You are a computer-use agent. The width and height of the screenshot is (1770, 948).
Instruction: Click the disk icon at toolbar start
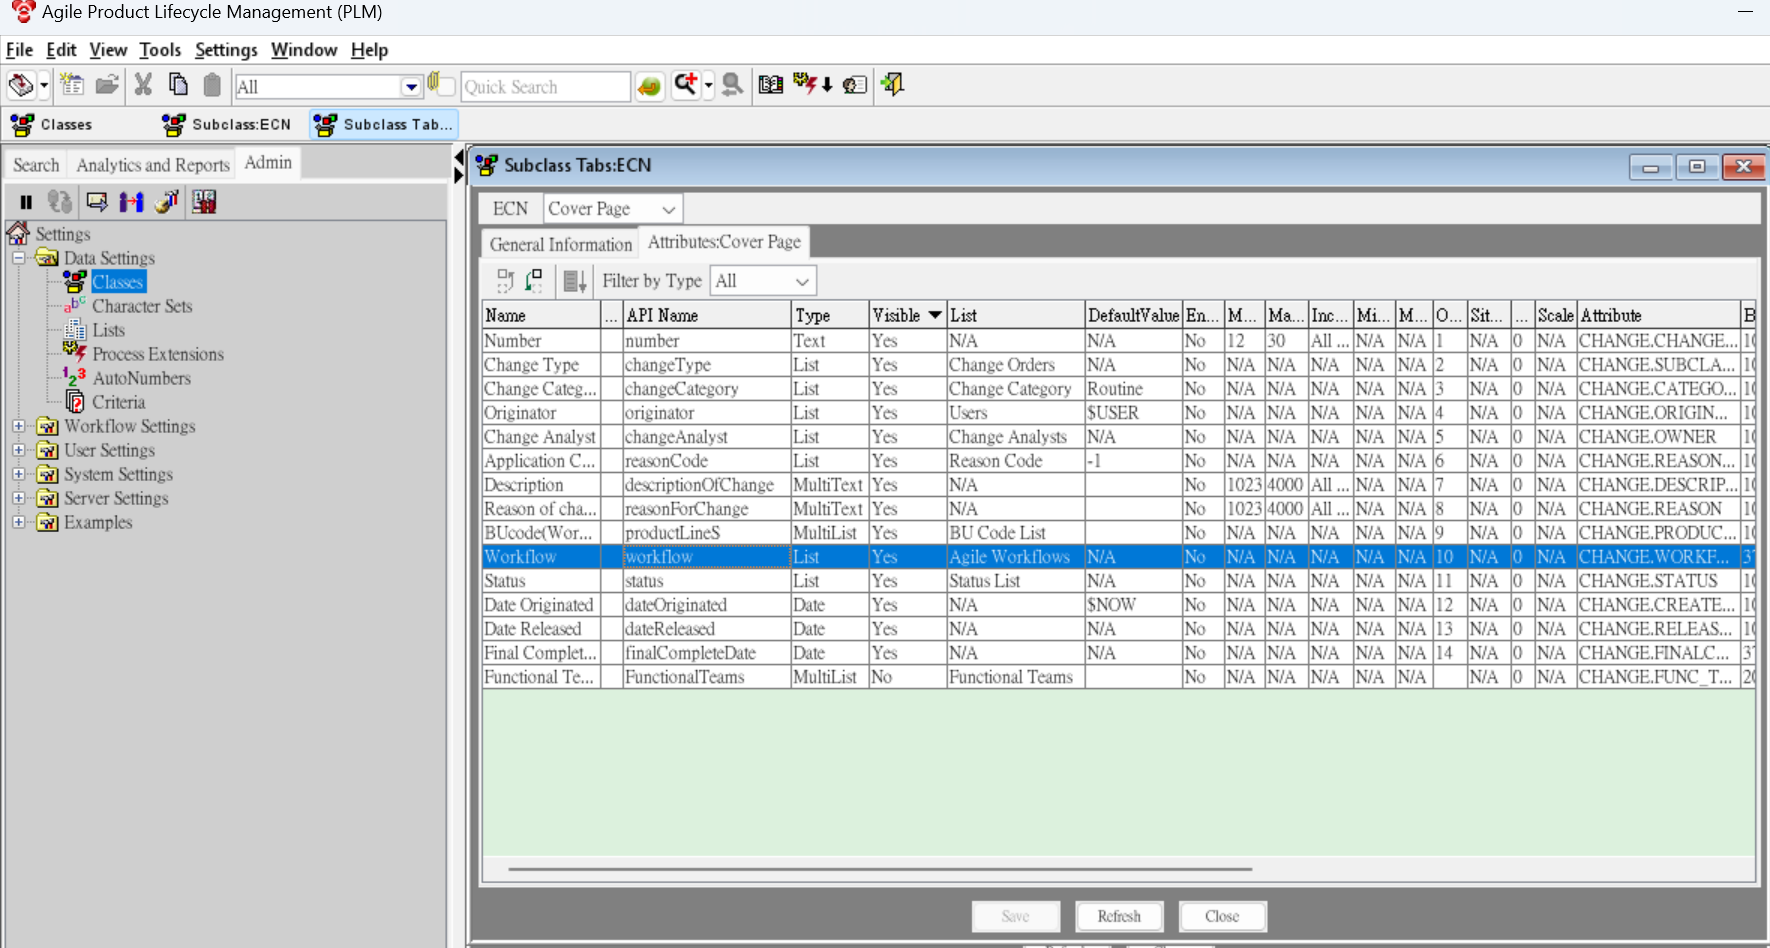tap(21, 85)
